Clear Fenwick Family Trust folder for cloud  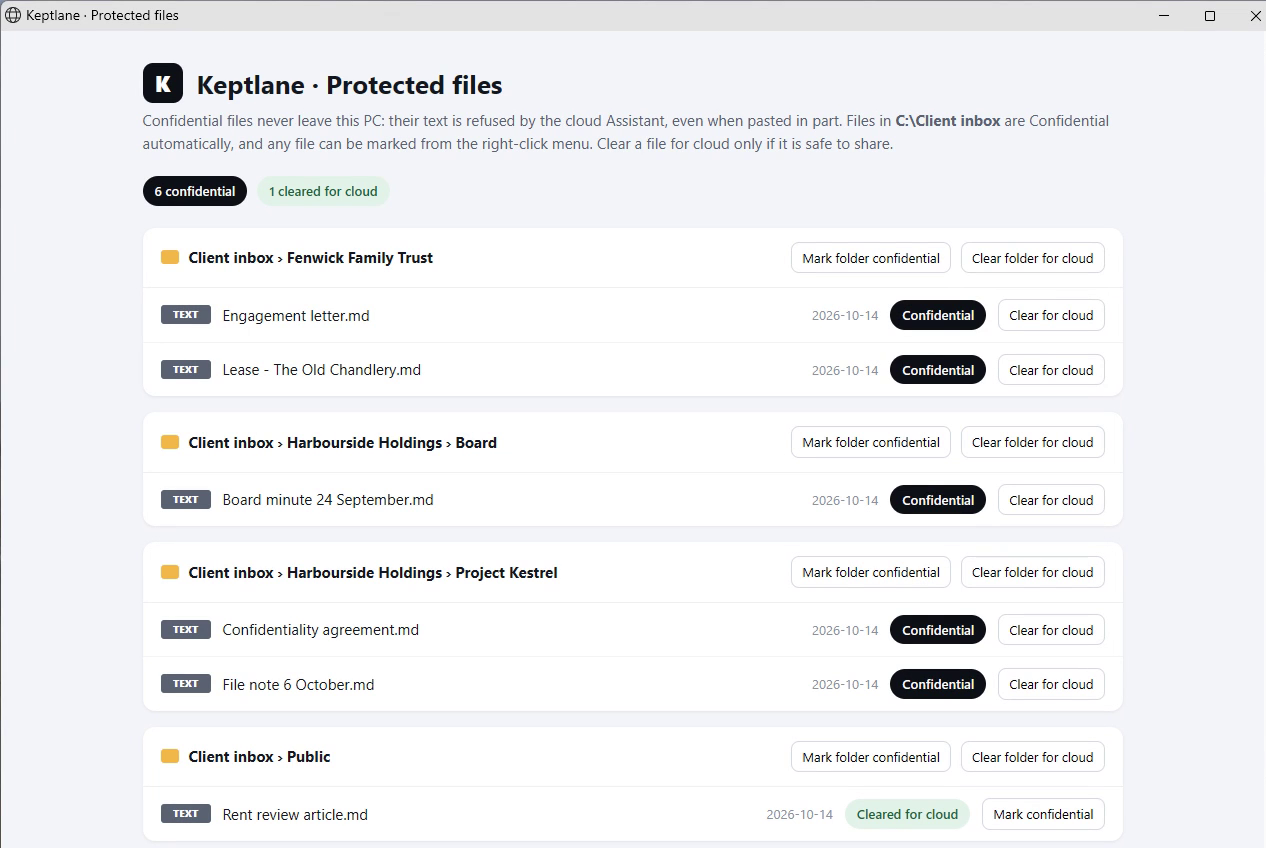coord(1033,258)
